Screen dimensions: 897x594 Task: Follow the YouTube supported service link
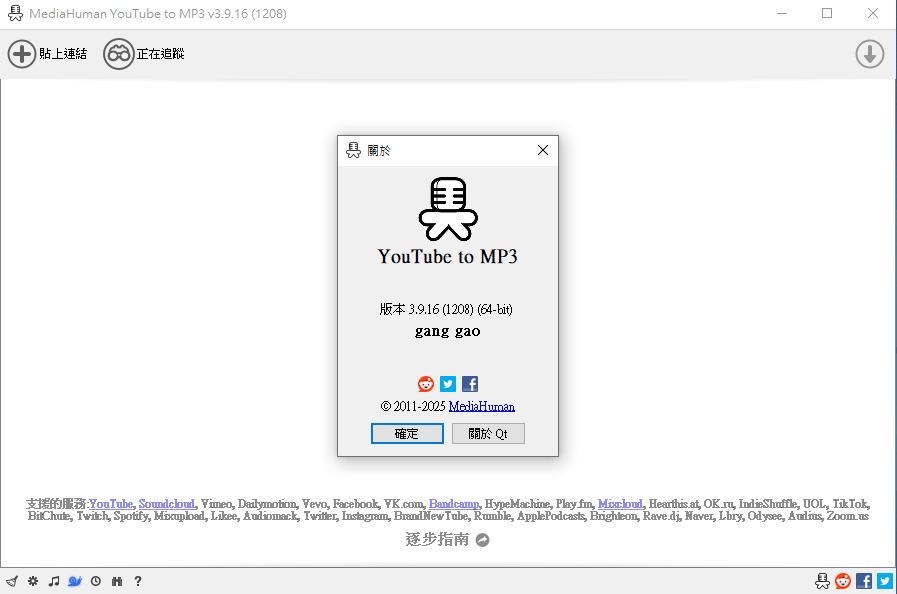111,504
